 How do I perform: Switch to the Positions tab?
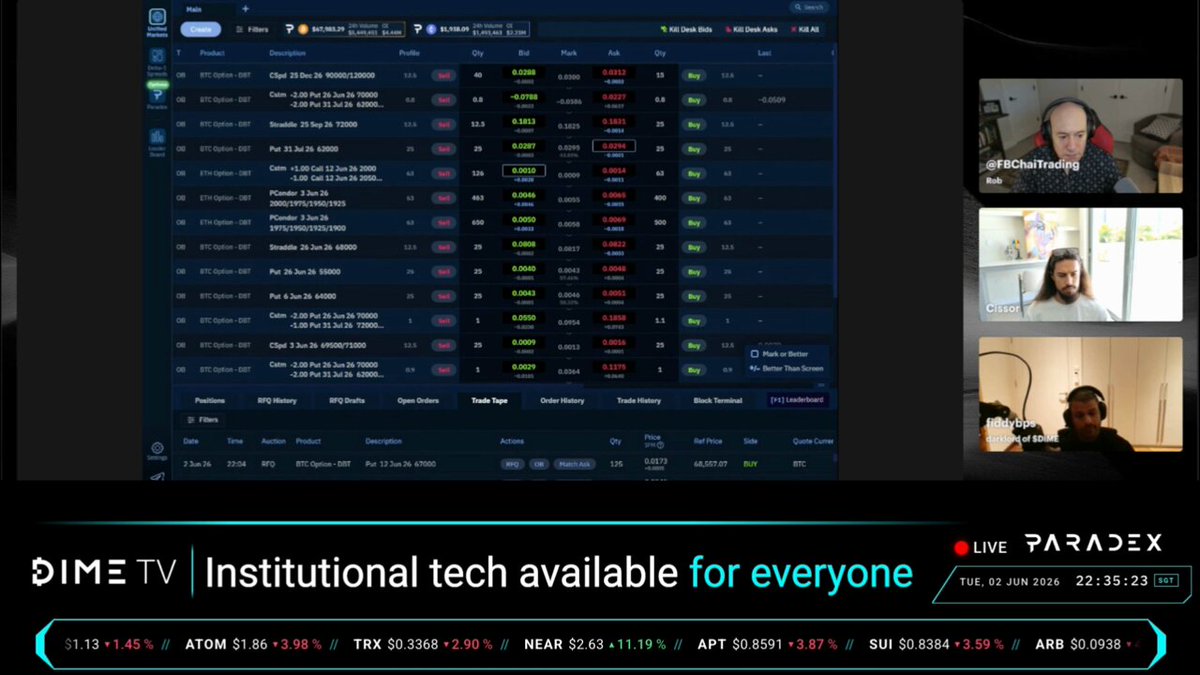[x=210, y=400]
